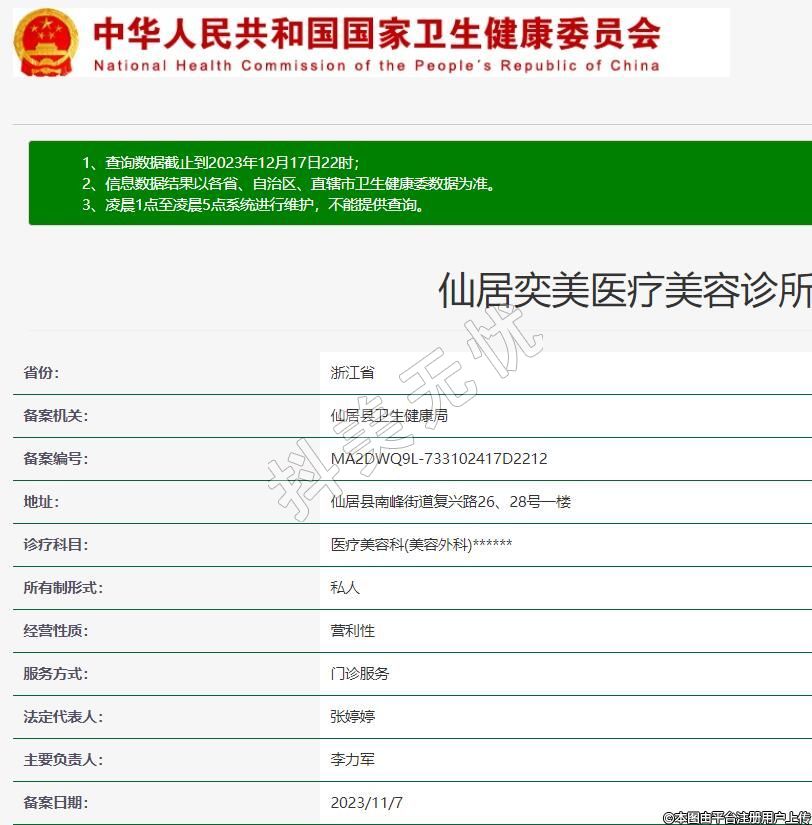Click the filing date value 2023/11/7
Image resolution: width=812 pixels, height=825 pixels.
pyautogui.click(x=366, y=803)
